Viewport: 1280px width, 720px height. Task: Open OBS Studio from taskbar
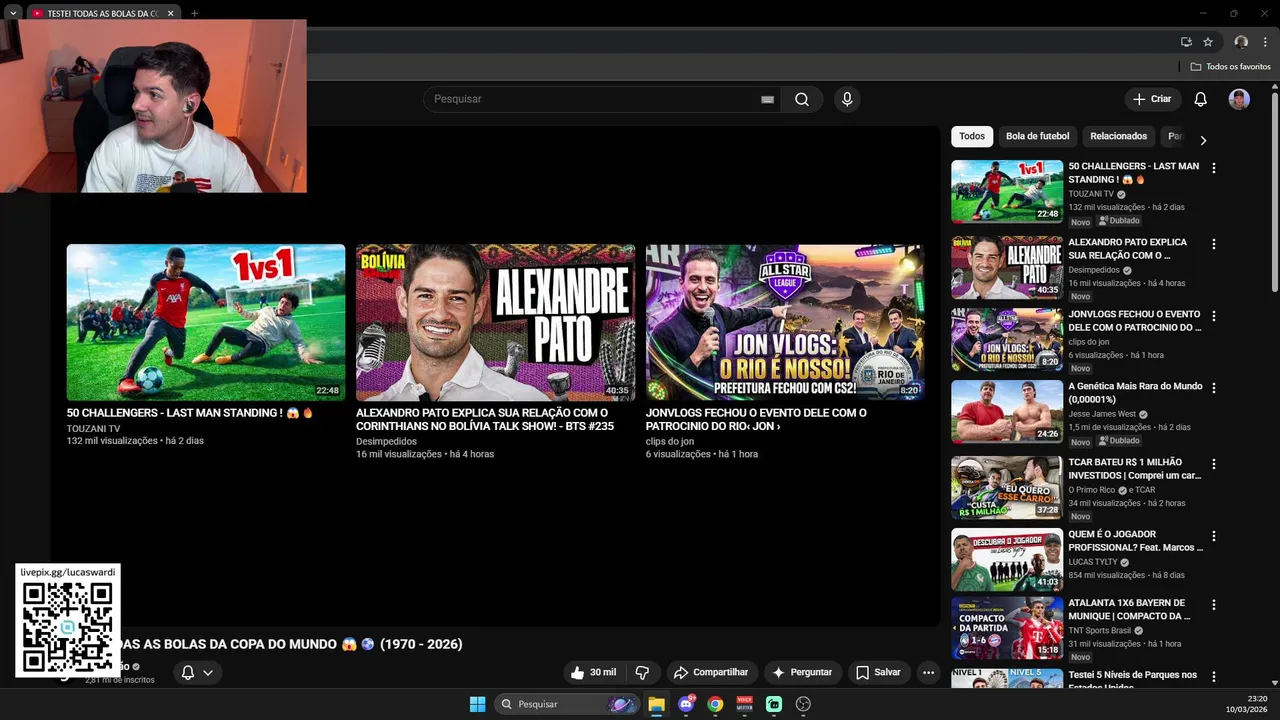click(803, 704)
